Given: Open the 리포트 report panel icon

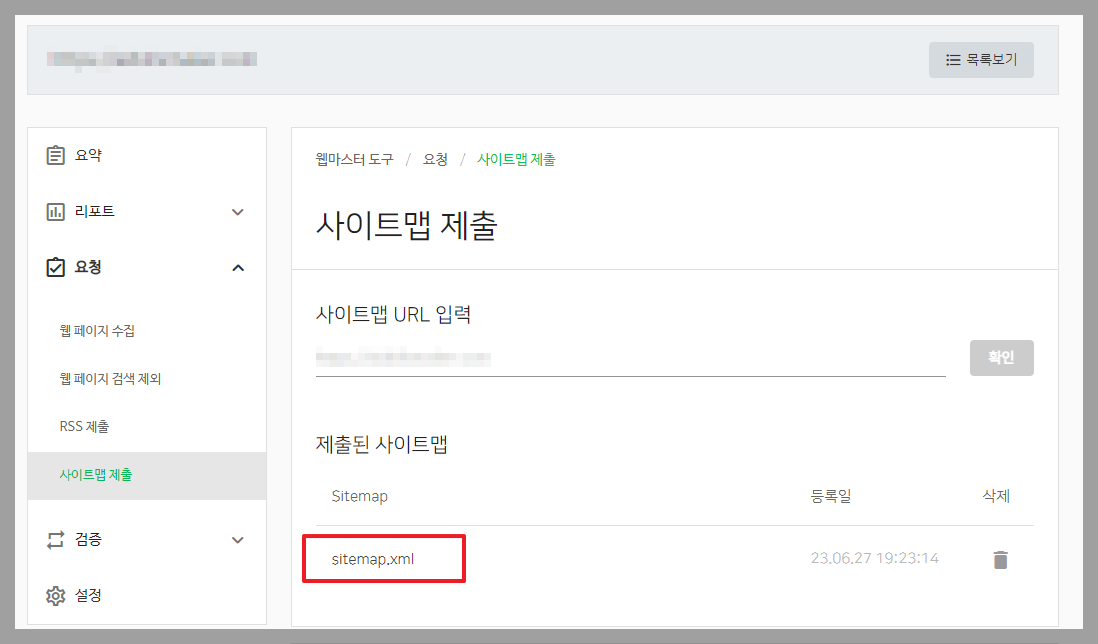Looking at the screenshot, I should 56,211.
